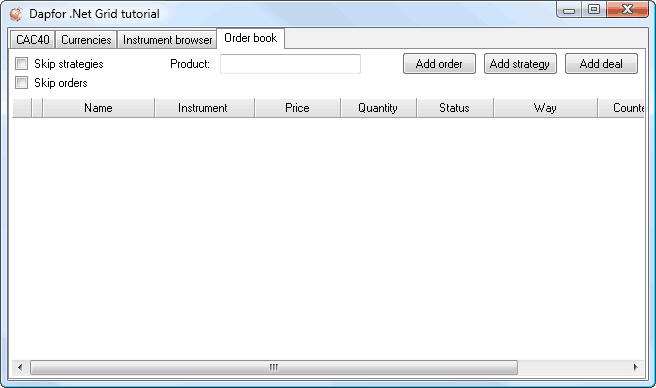Sort by the Instrument column header
Screen dimensions: 656x388
[x=204, y=108]
